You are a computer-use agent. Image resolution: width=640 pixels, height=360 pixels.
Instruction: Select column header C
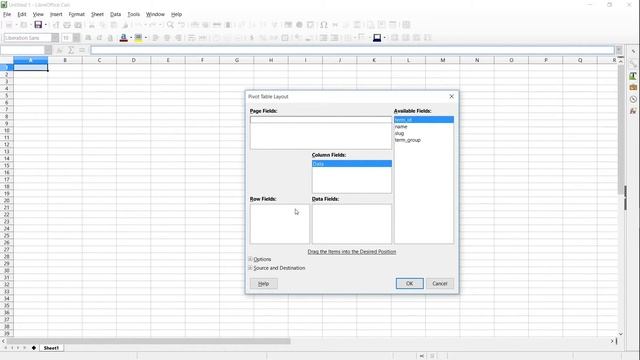pyautogui.click(x=99, y=60)
